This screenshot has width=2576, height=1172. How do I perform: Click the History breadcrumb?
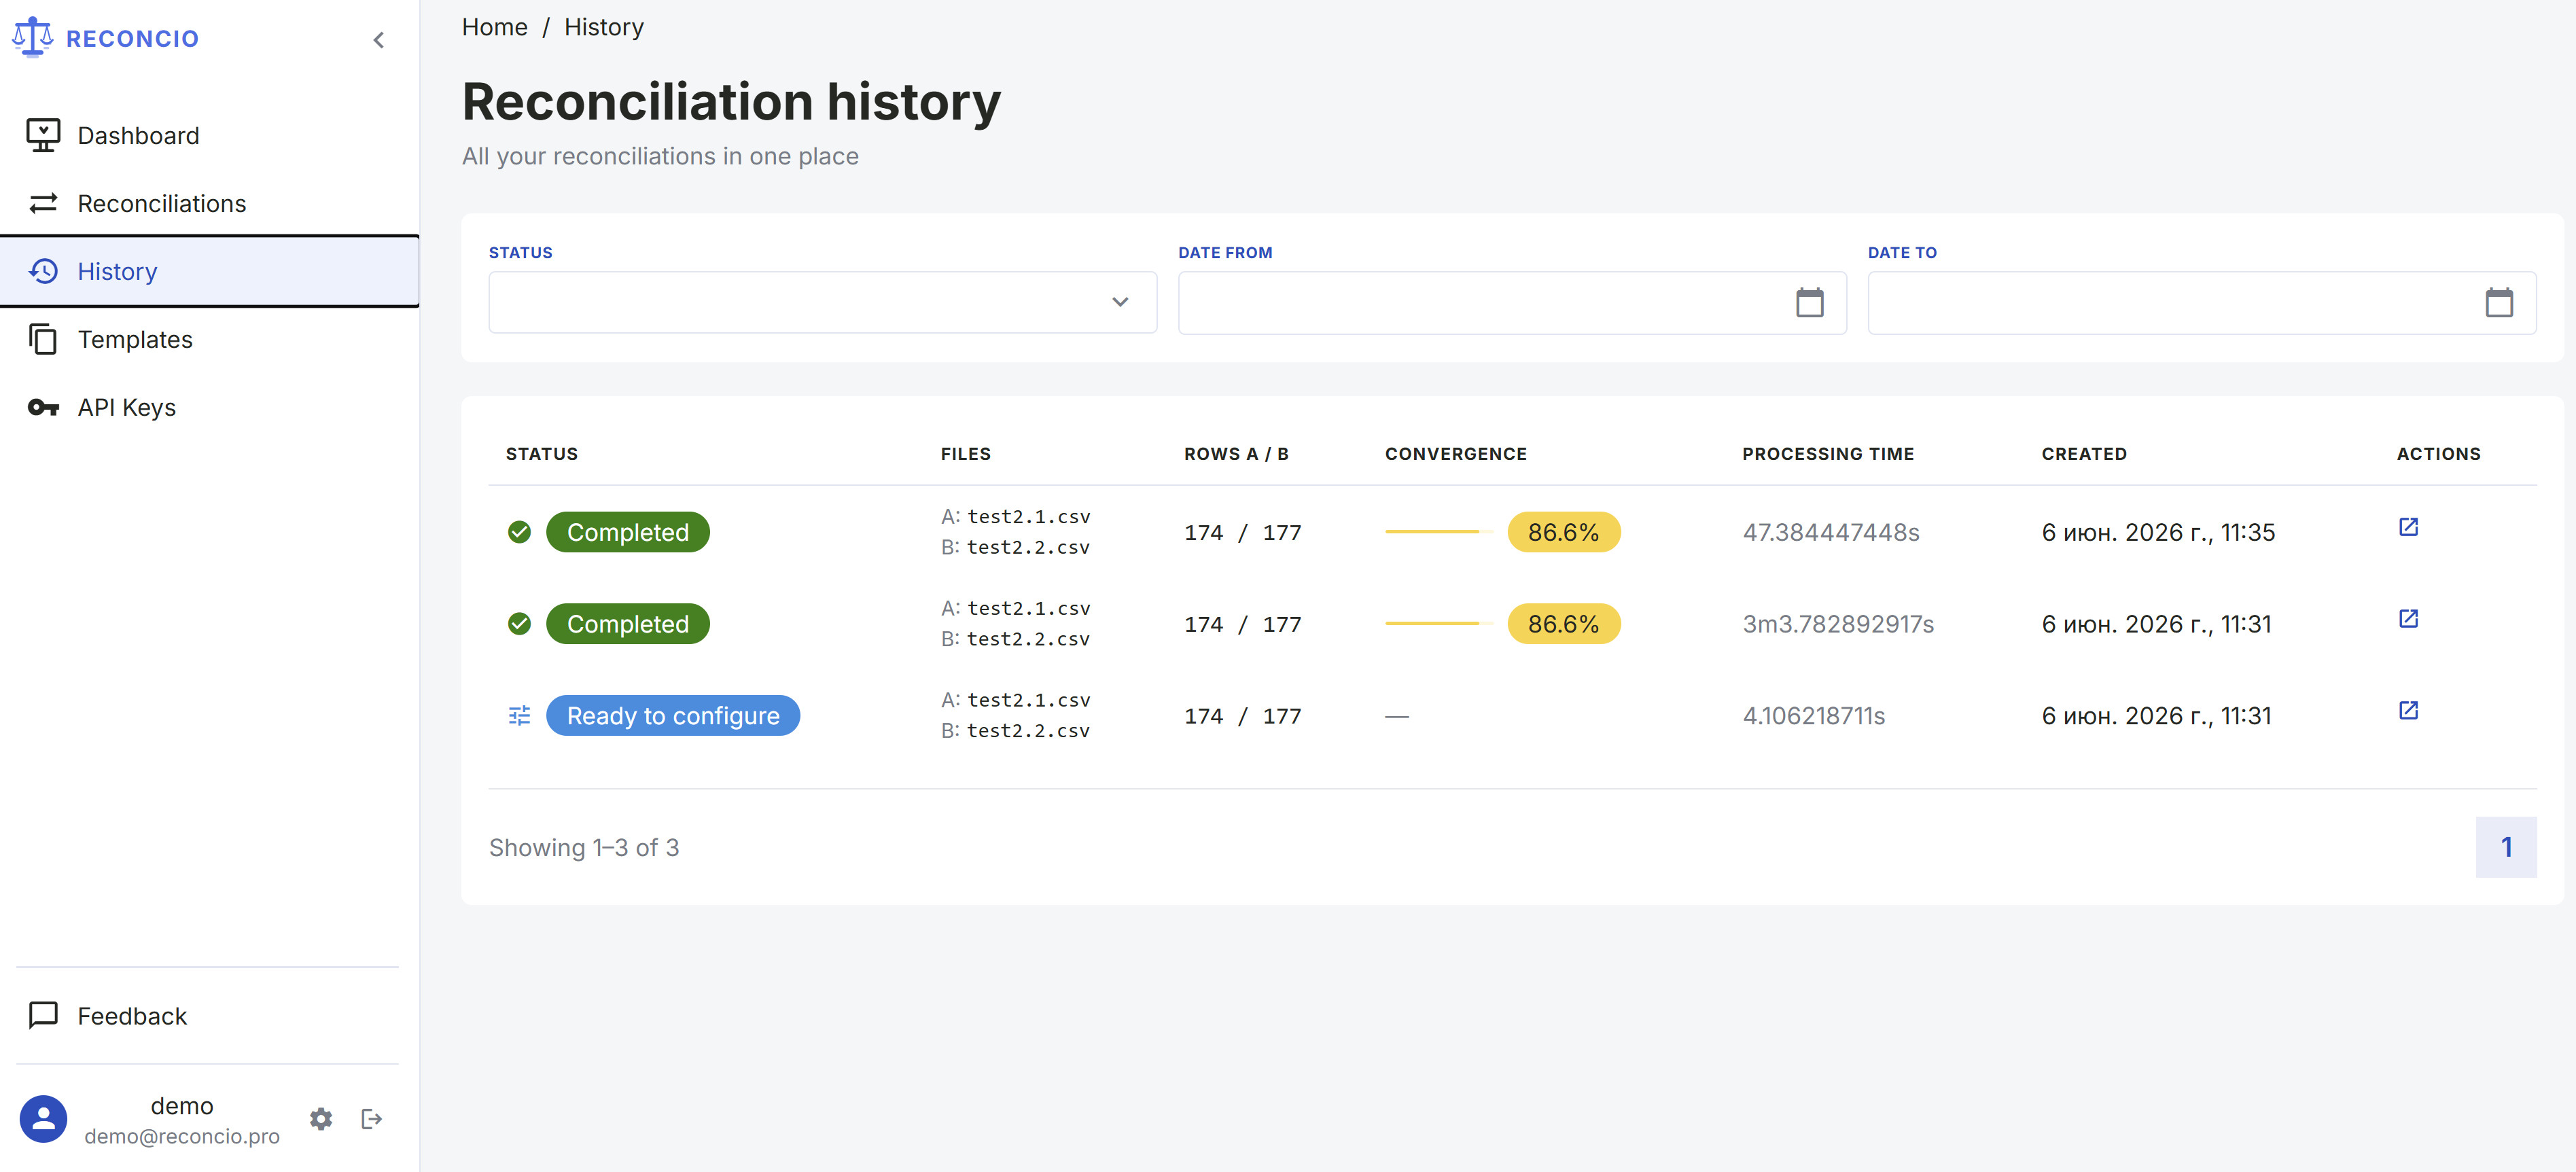click(604, 27)
